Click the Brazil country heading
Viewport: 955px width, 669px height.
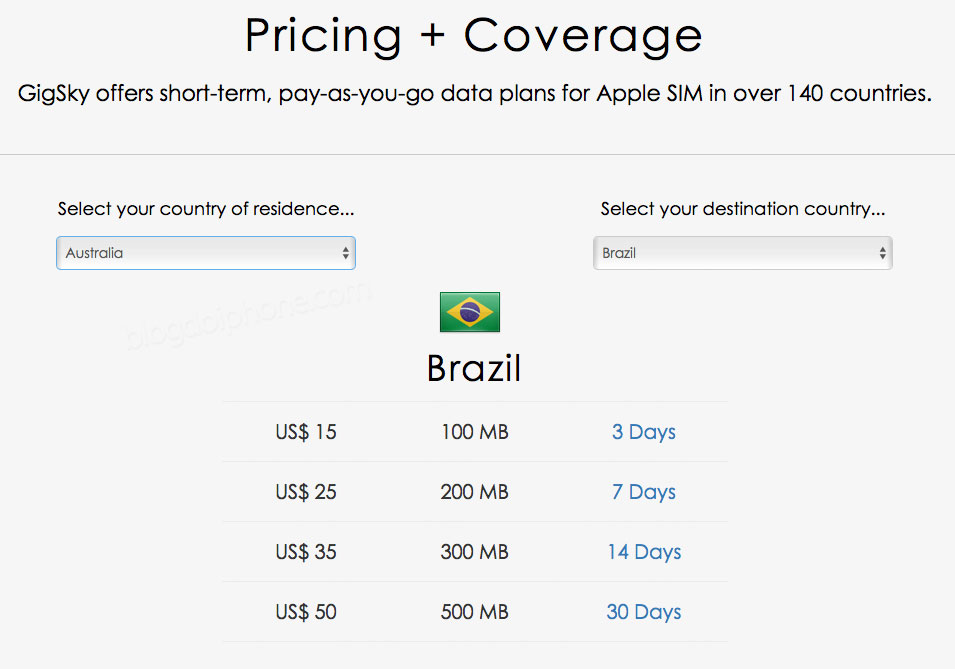474,368
